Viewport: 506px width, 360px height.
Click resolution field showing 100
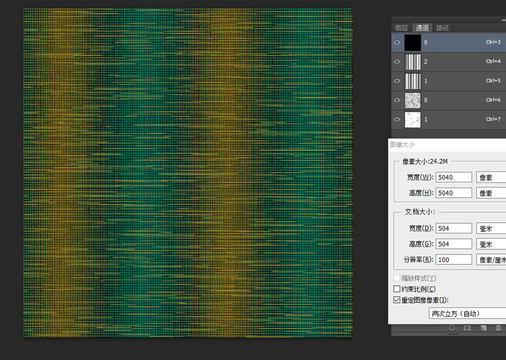[x=454, y=259]
